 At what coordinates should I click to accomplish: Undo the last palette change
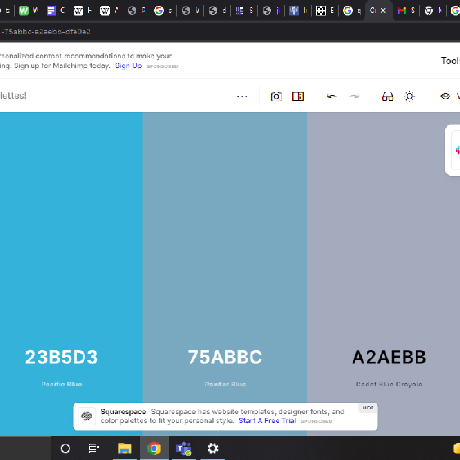[331, 96]
